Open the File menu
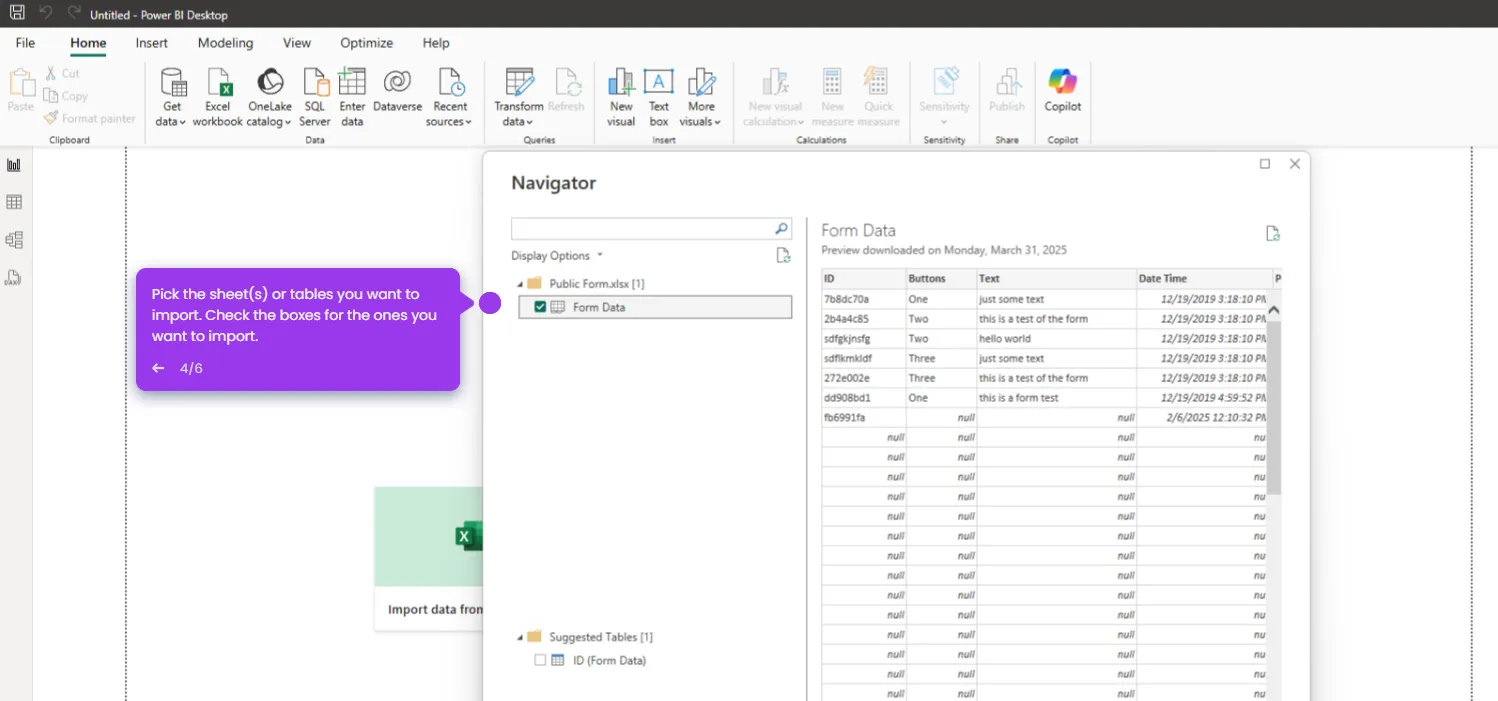1498x701 pixels. pyautogui.click(x=25, y=43)
